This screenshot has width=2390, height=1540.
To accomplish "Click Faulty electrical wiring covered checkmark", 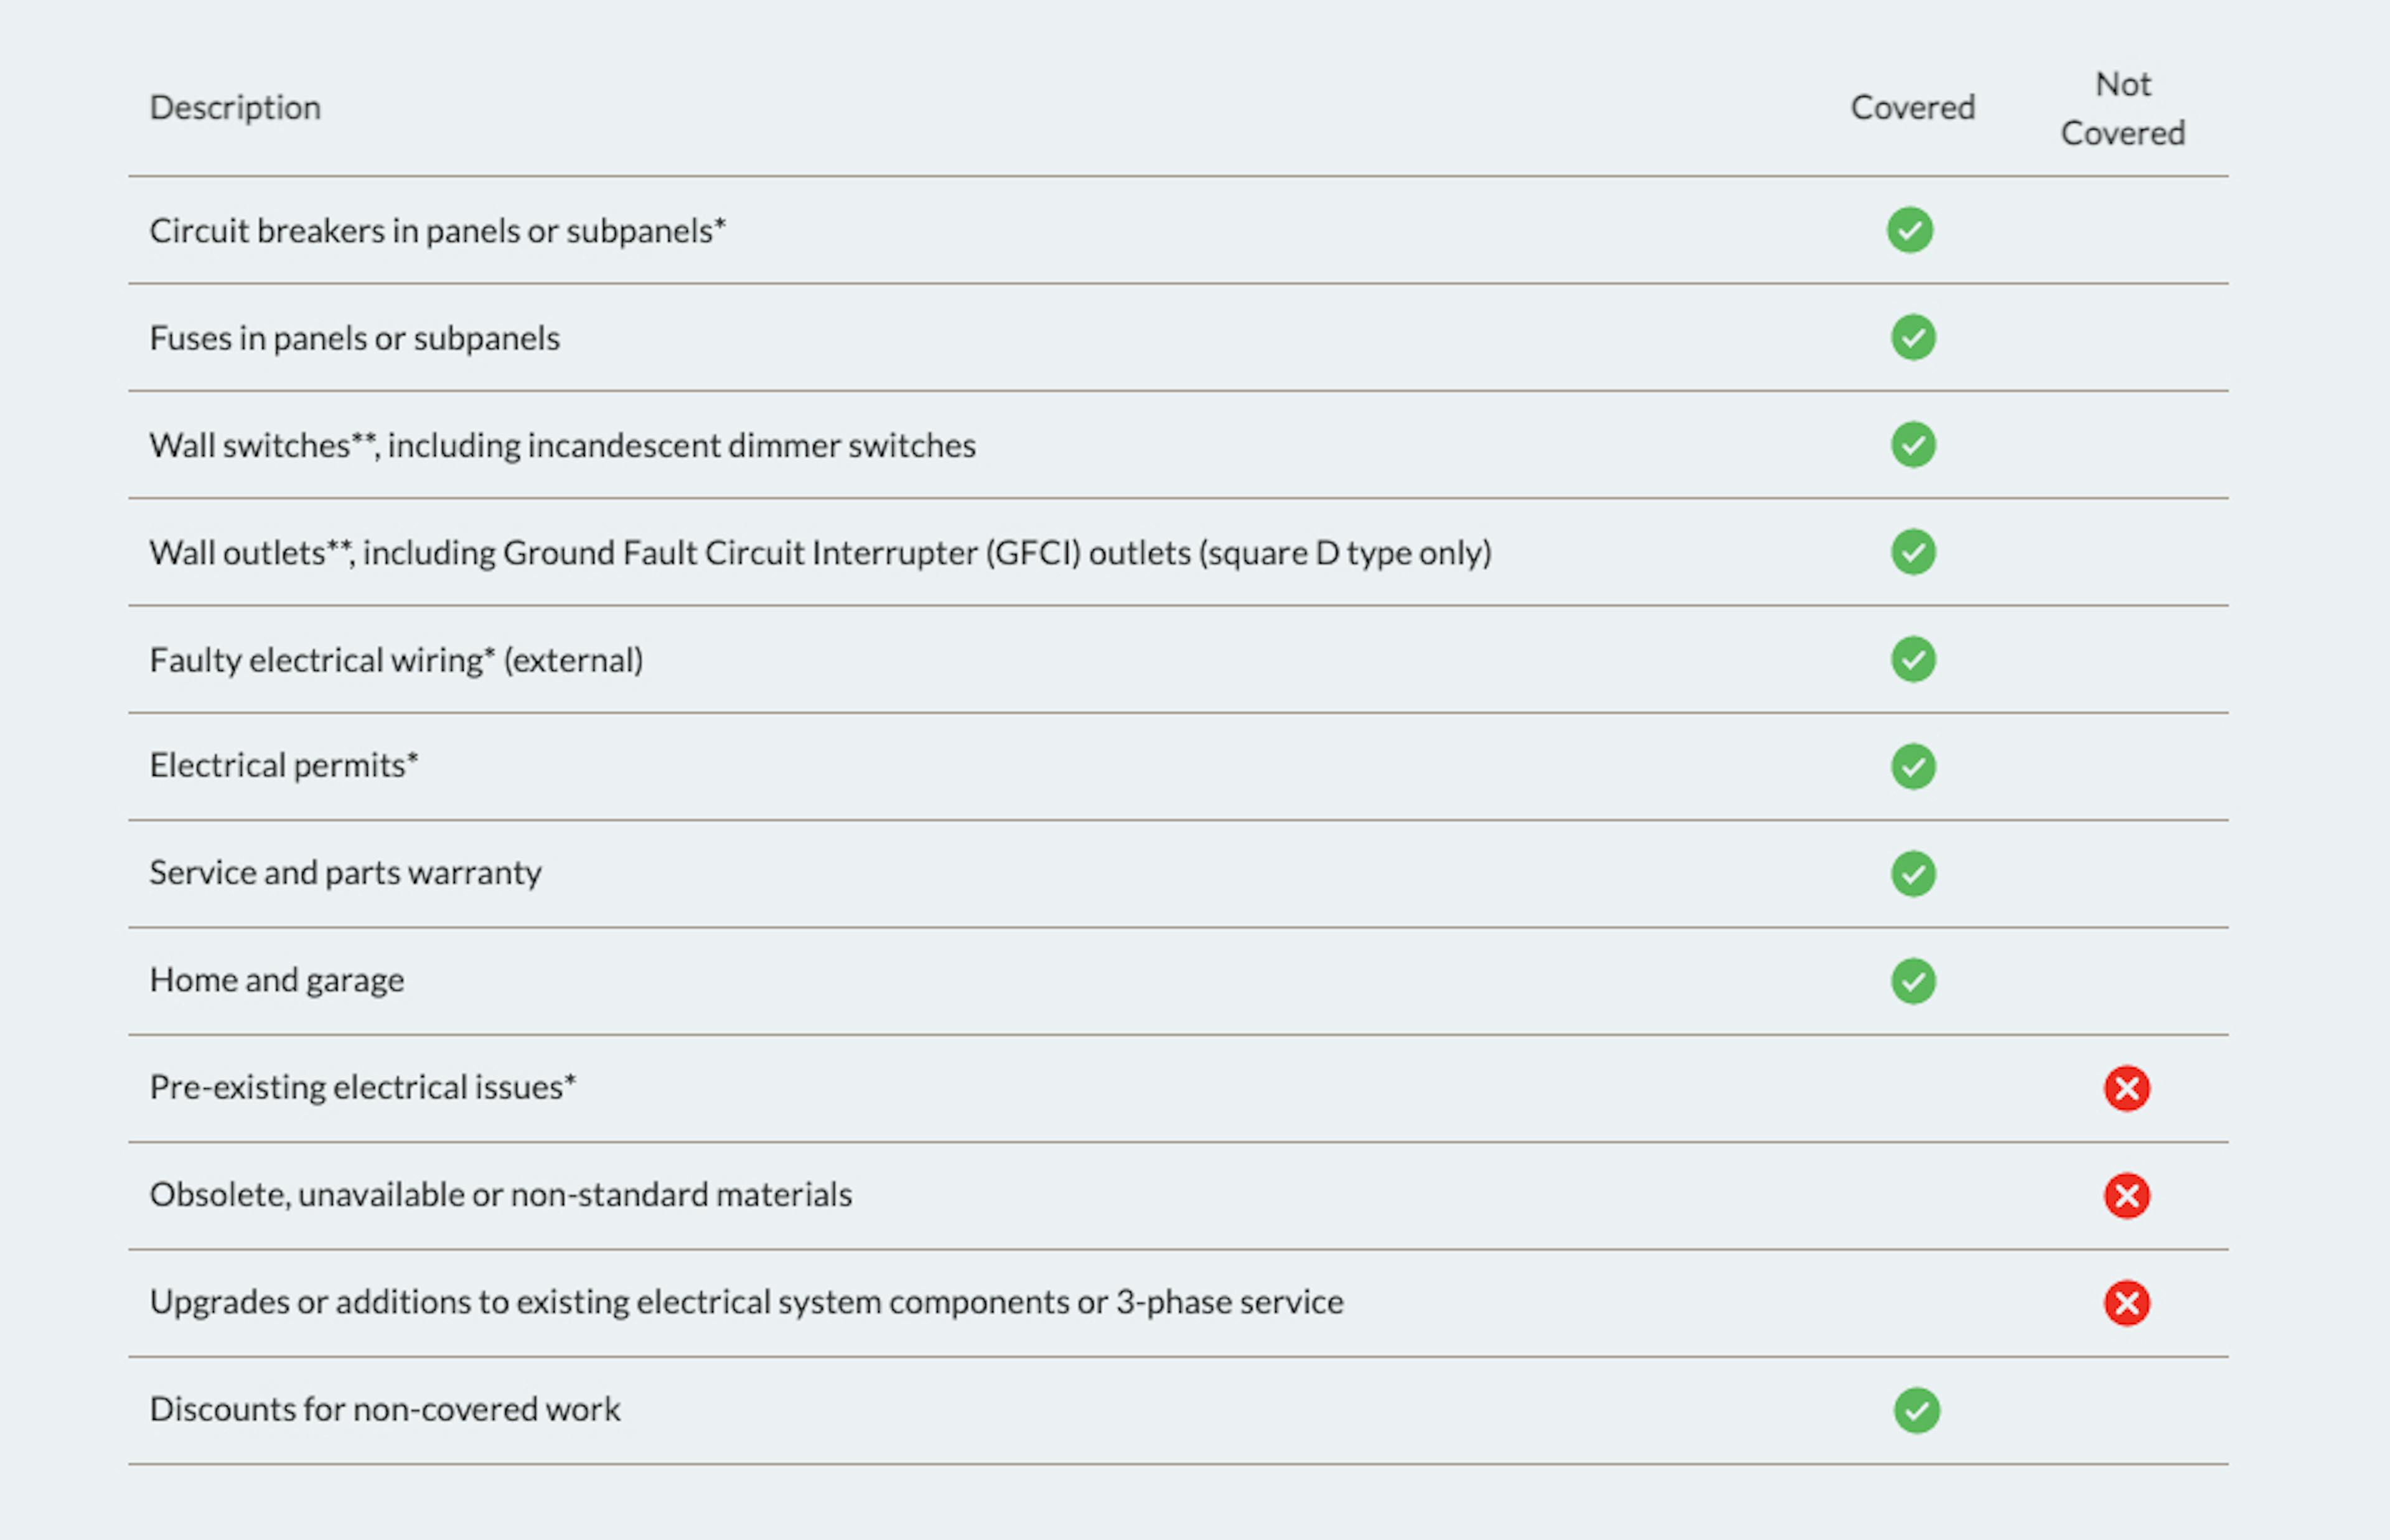I will [x=1912, y=659].
